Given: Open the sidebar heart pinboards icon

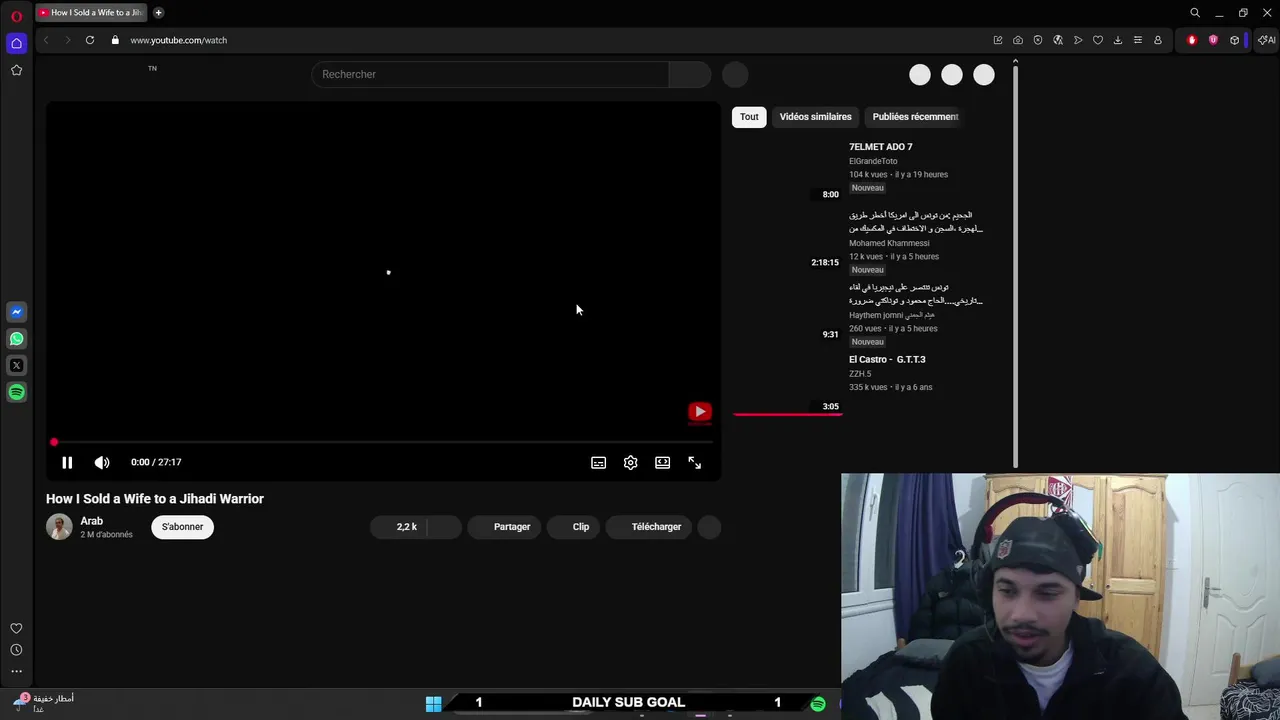Looking at the screenshot, I should (16, 628).
